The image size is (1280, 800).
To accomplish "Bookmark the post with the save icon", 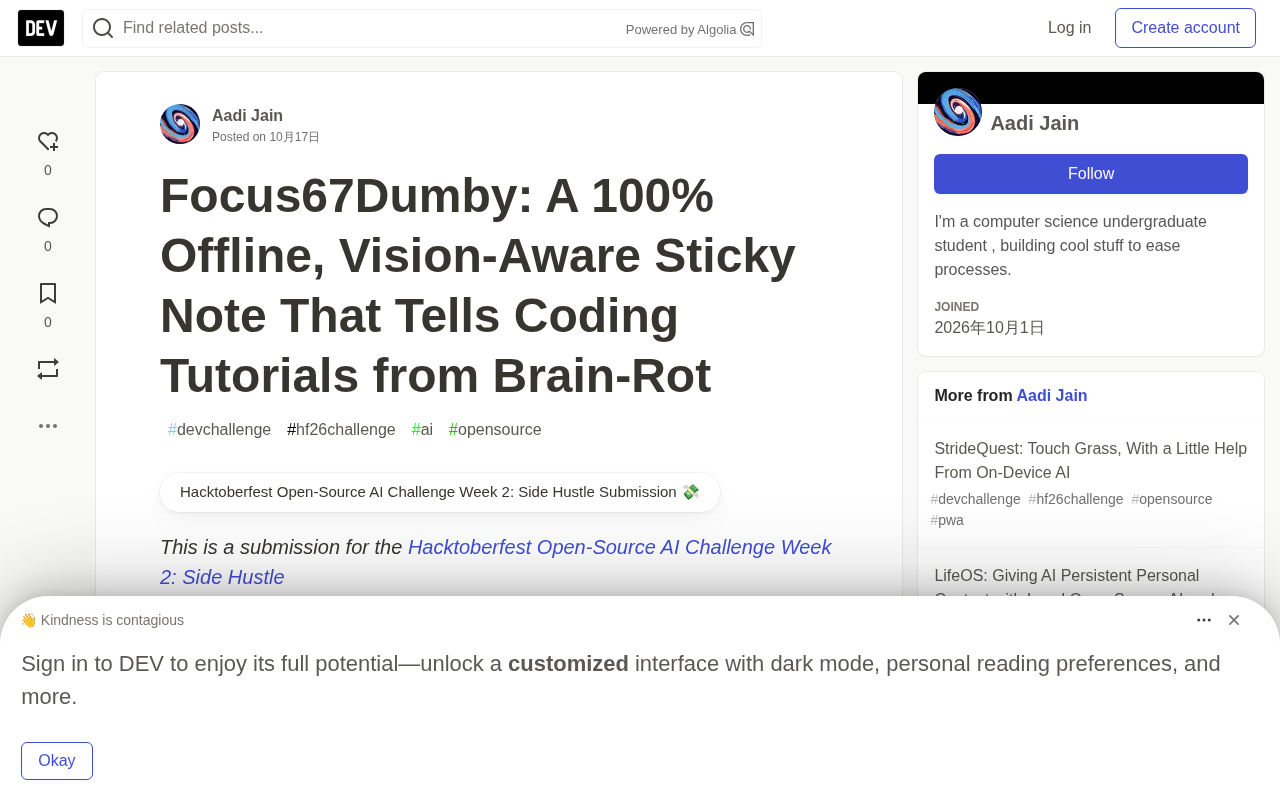I will pyautogui.click(x=48, y=293).
